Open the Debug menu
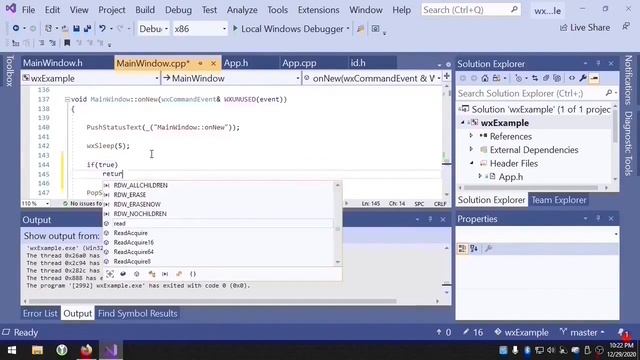This screenshot has width=640, height=360. point(178,10)
